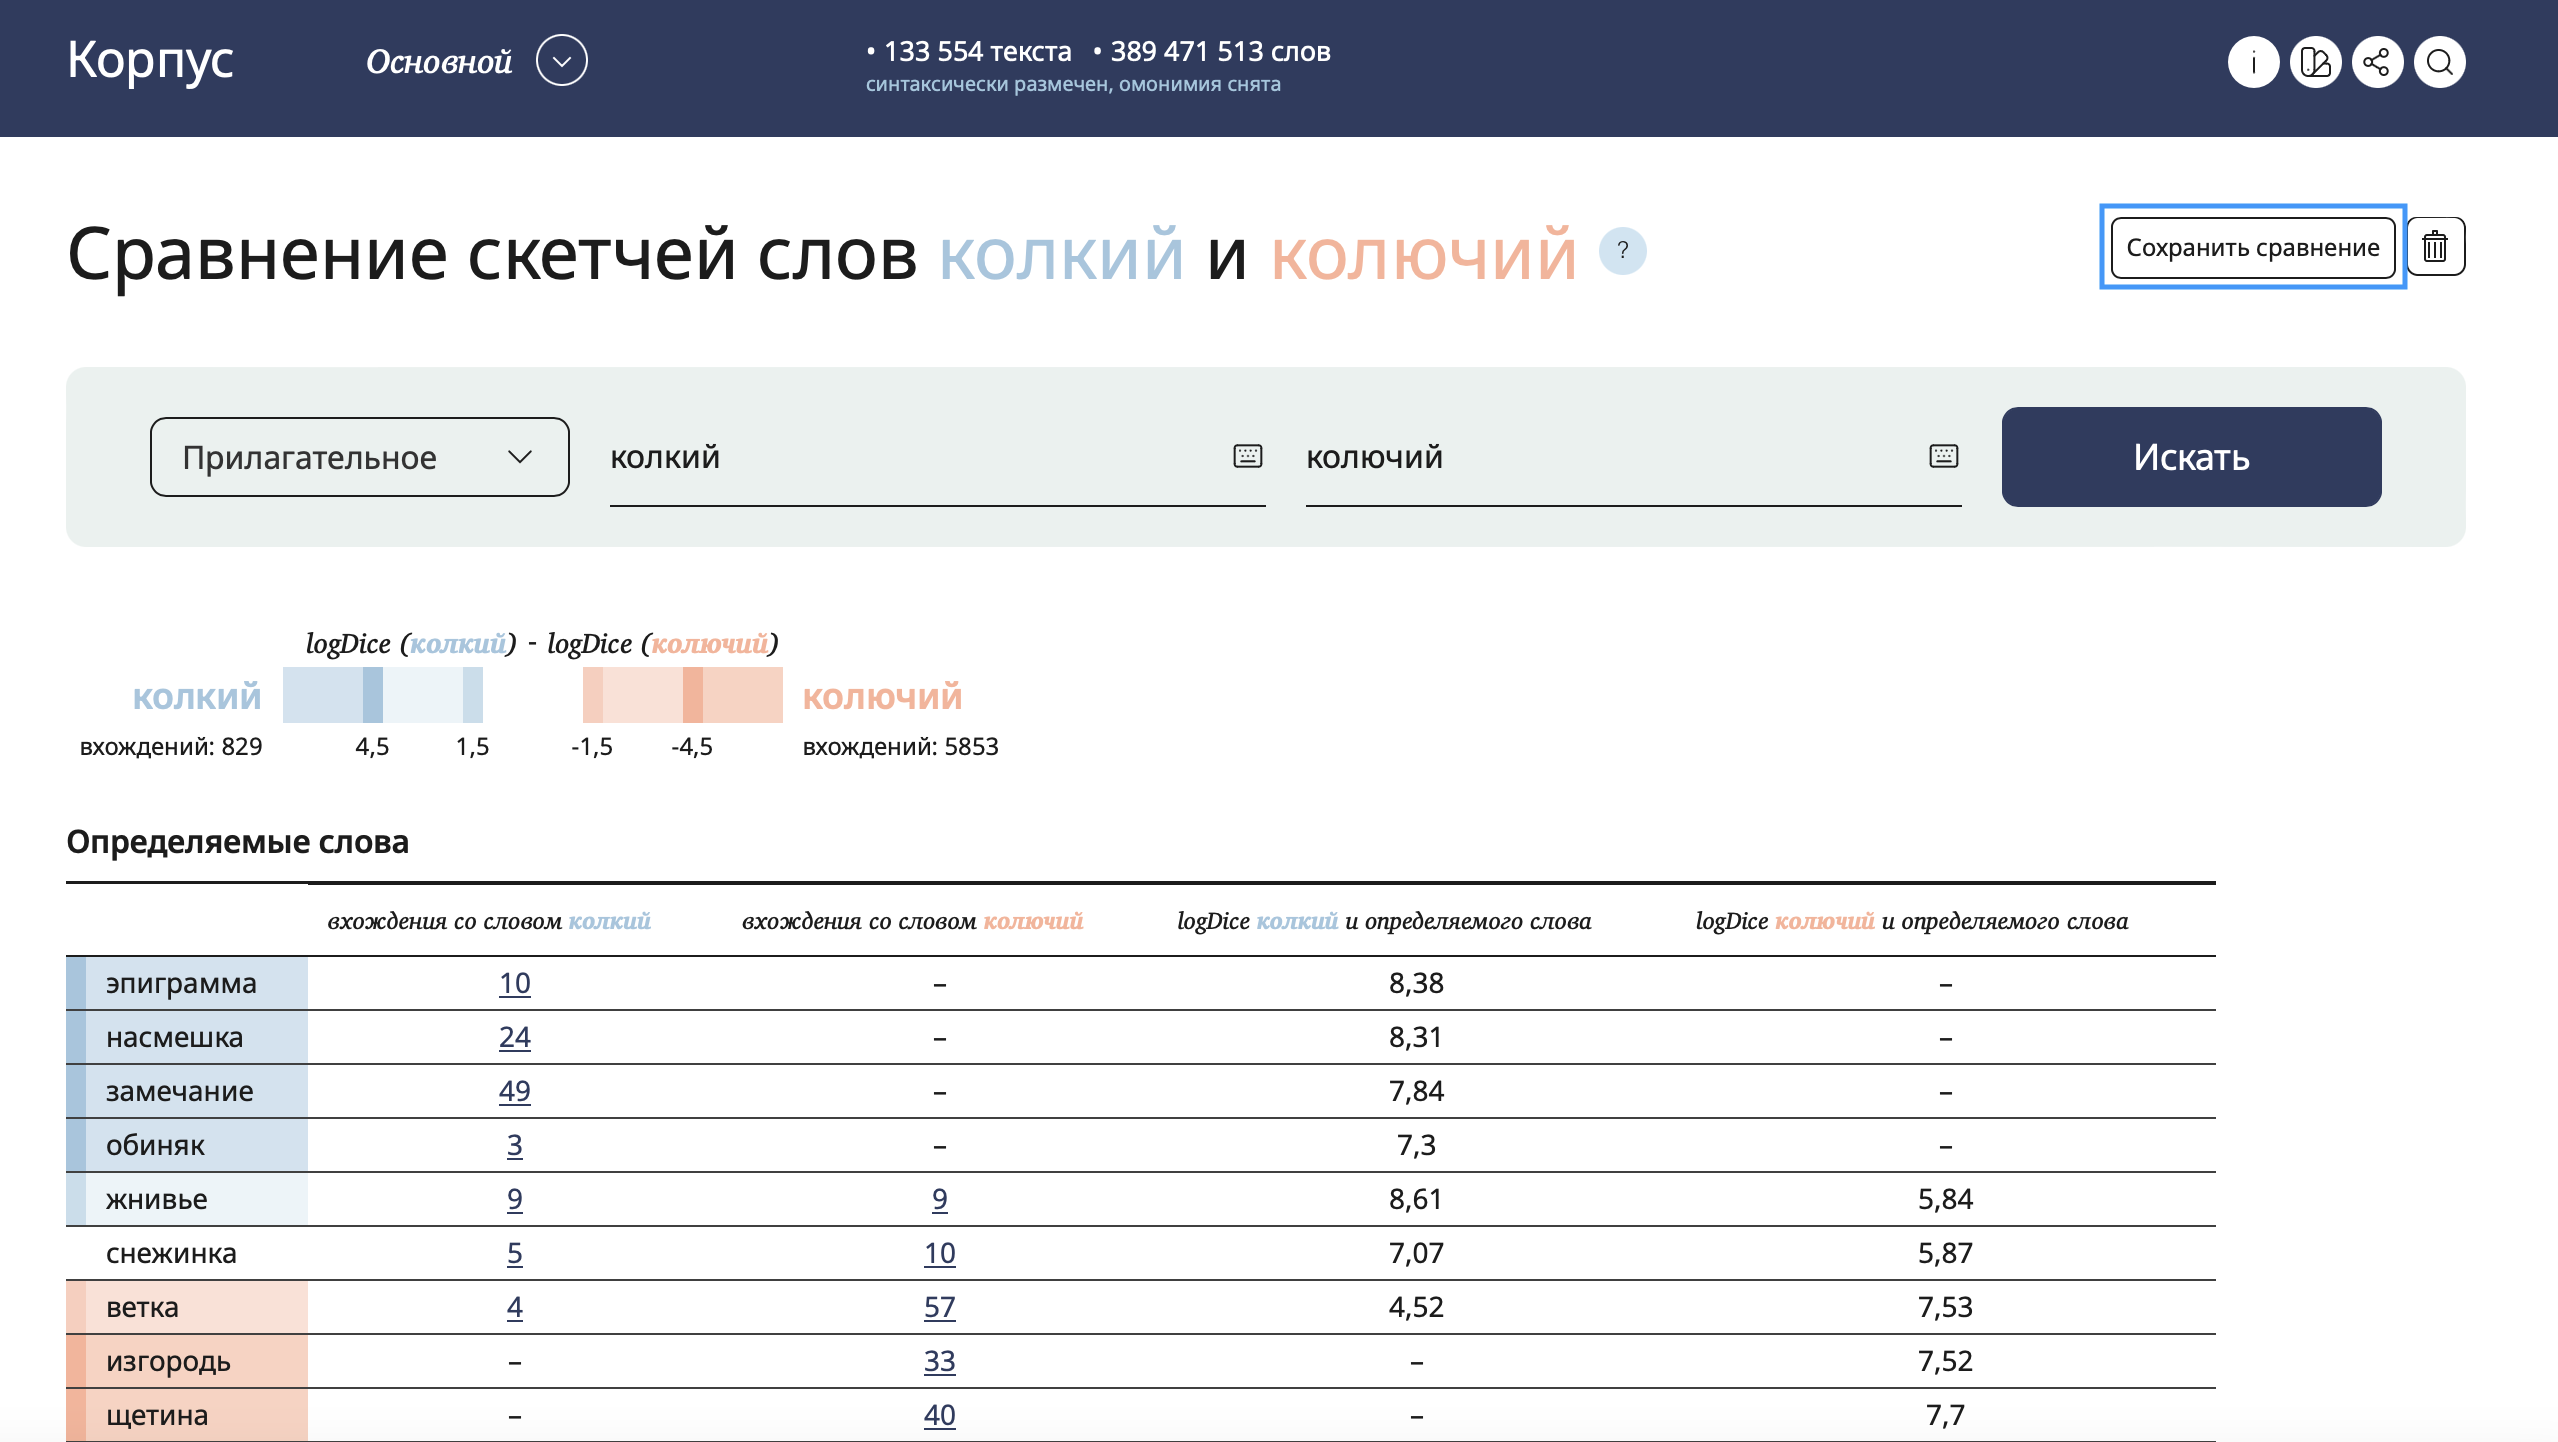2558x1442 pixels.
Task: Open virtual keyboard for колючий field
Action: (1943, 457)
